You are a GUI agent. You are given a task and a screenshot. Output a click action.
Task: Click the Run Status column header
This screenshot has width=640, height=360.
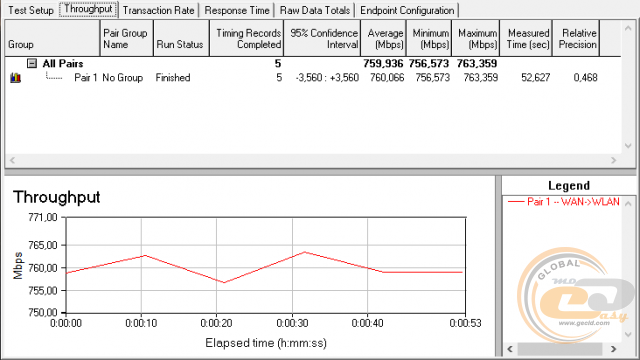181,38
